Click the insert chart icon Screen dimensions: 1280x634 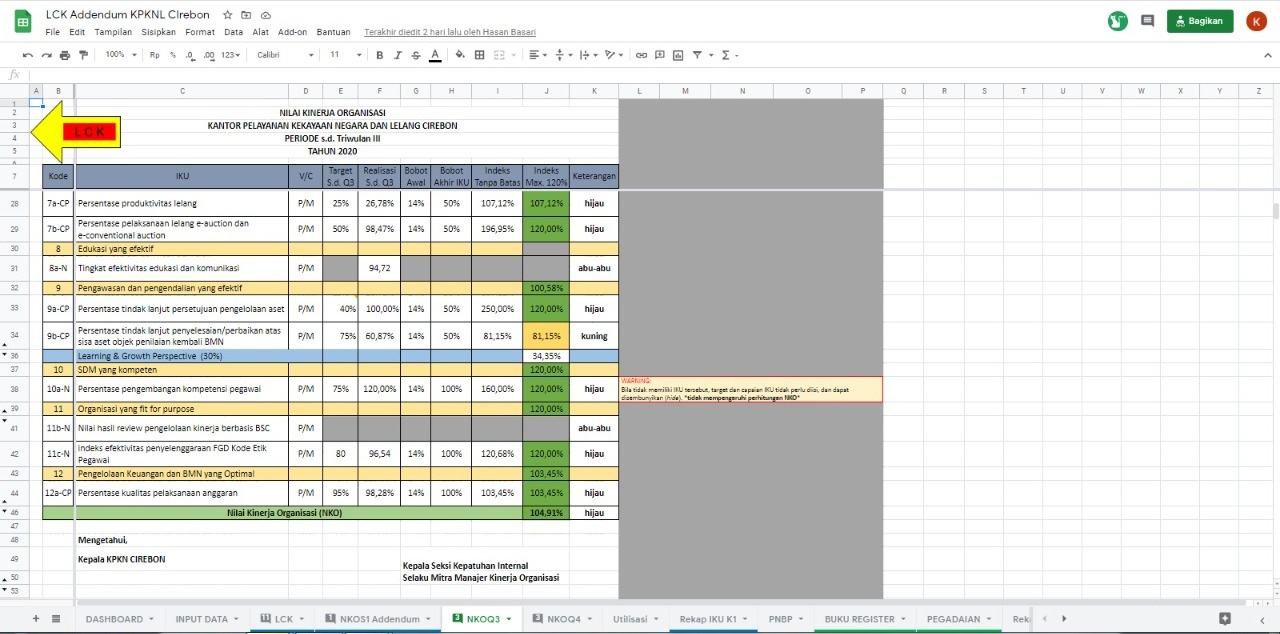coord(679,55)
